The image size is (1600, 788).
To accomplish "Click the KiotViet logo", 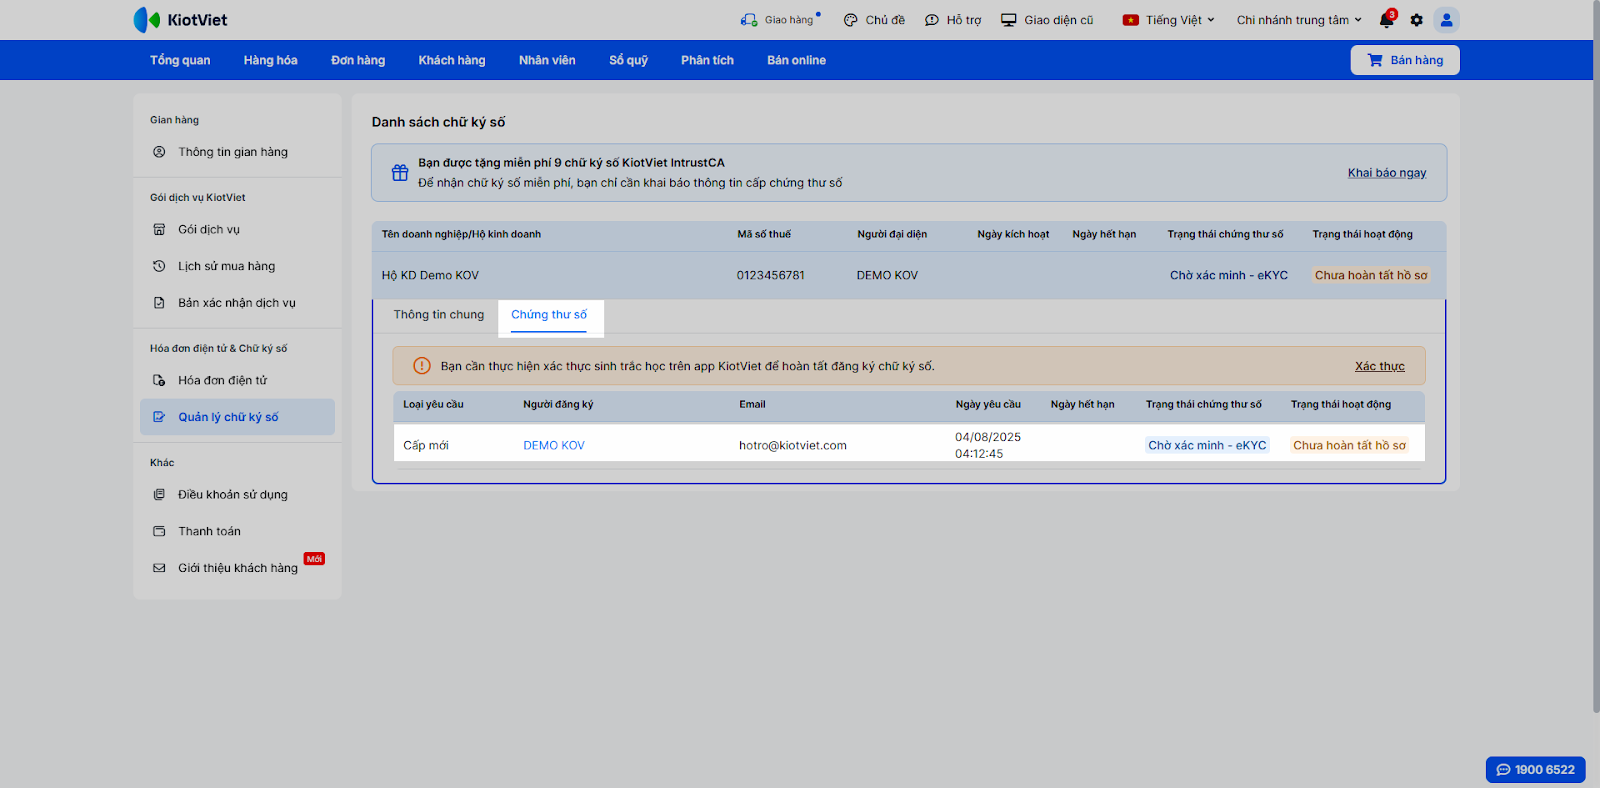I will pyautogui.click(x=180, y=20).
